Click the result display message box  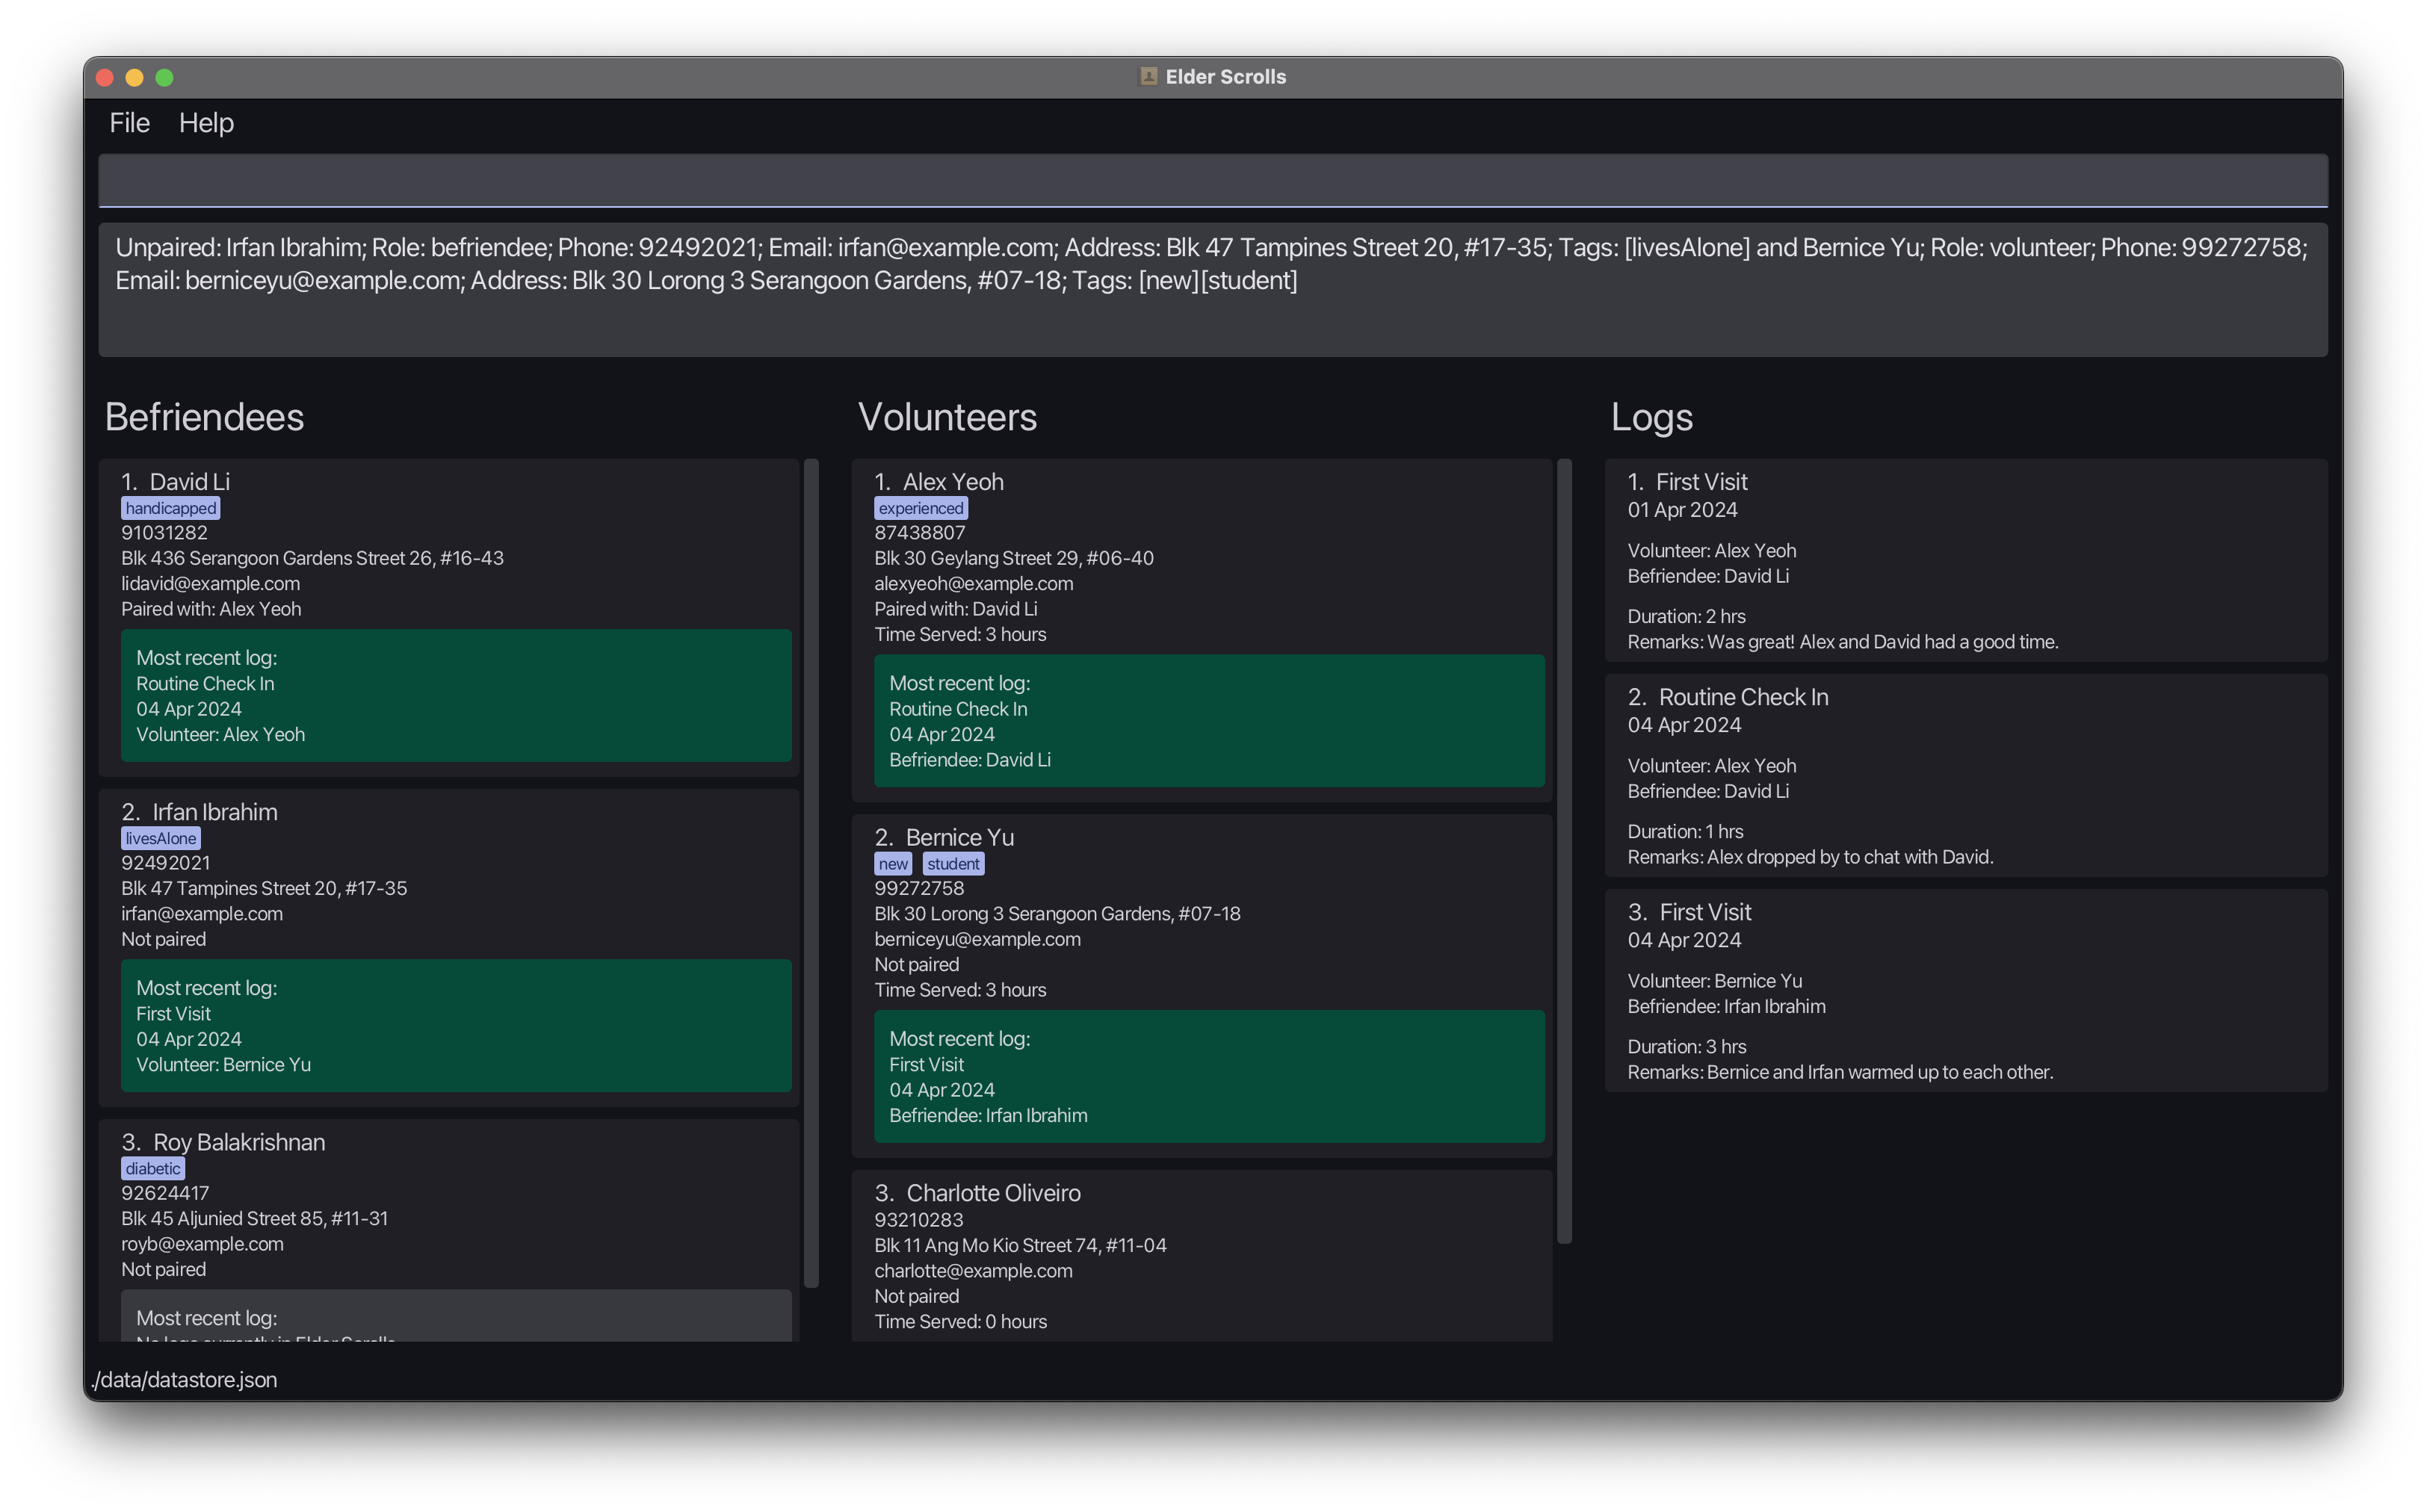pos(1212,290)
